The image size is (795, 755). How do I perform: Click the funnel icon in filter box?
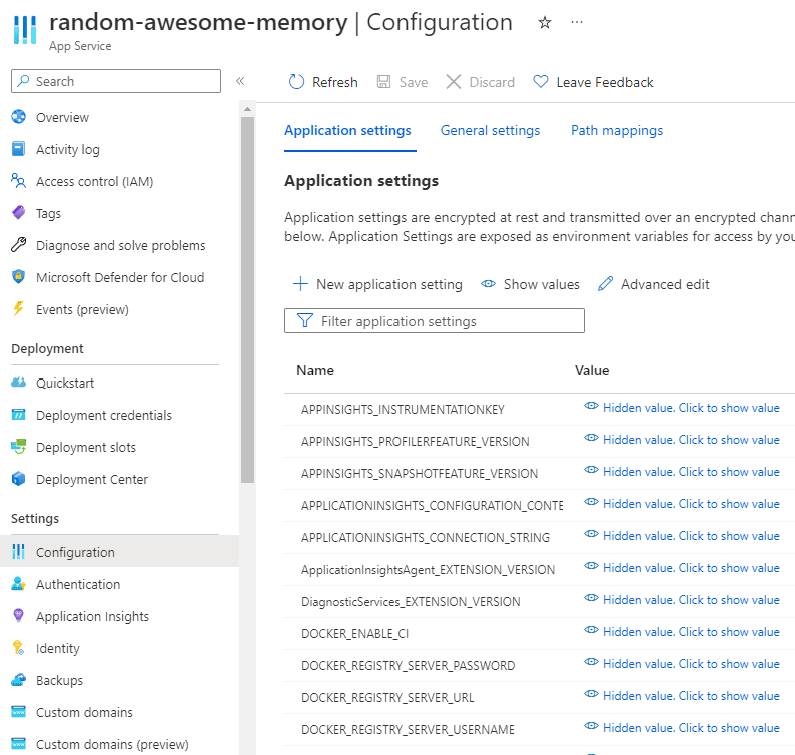pos(304,320)
